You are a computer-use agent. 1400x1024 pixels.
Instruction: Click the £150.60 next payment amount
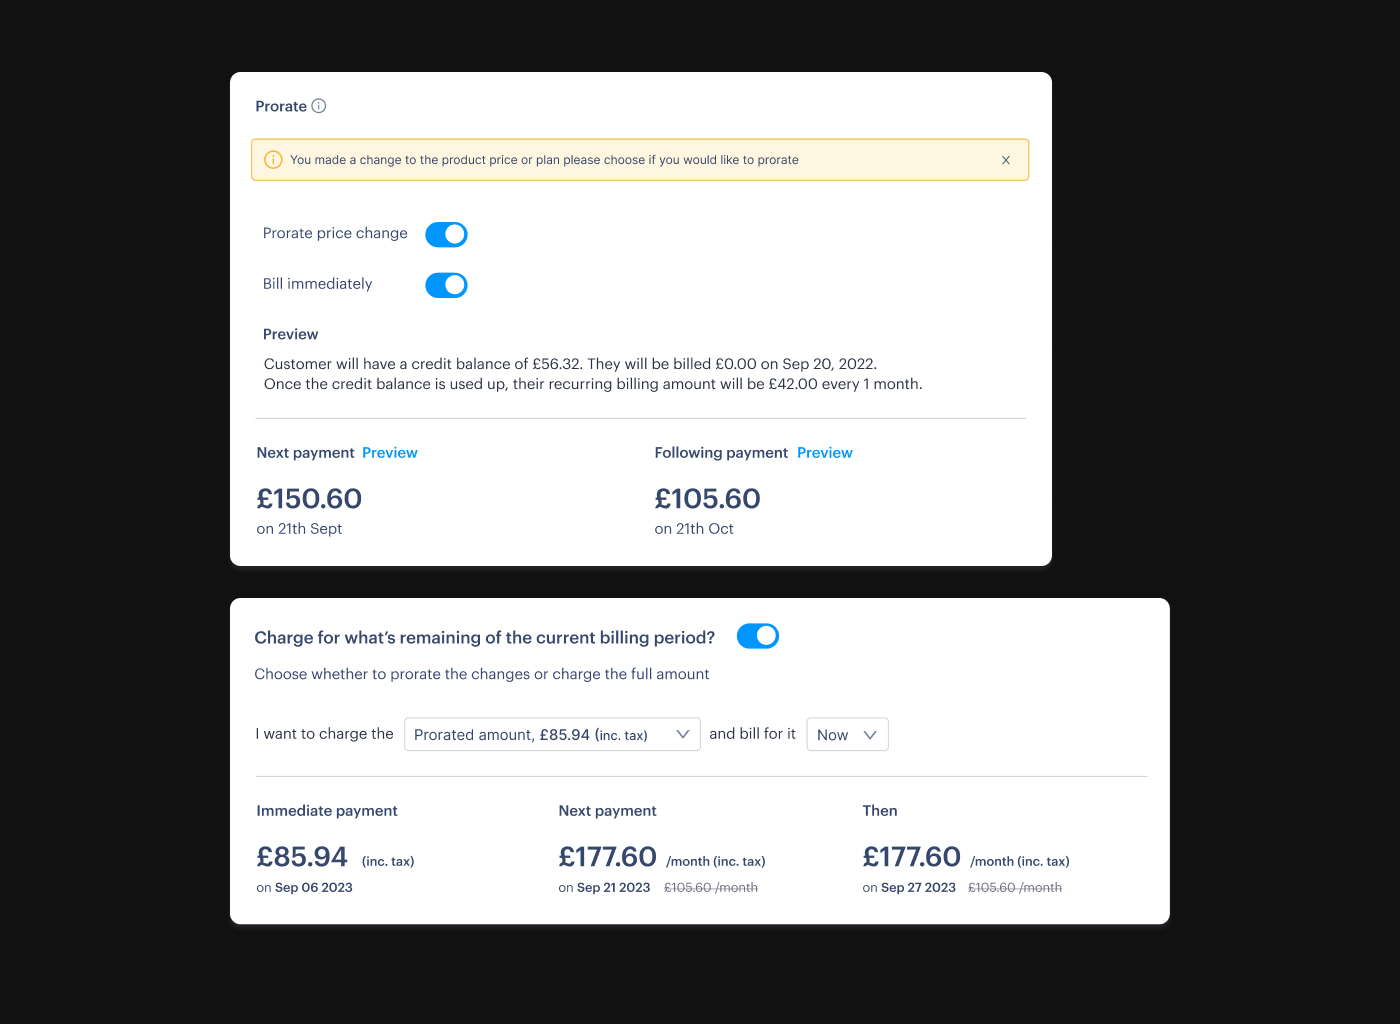coord(309,498)
